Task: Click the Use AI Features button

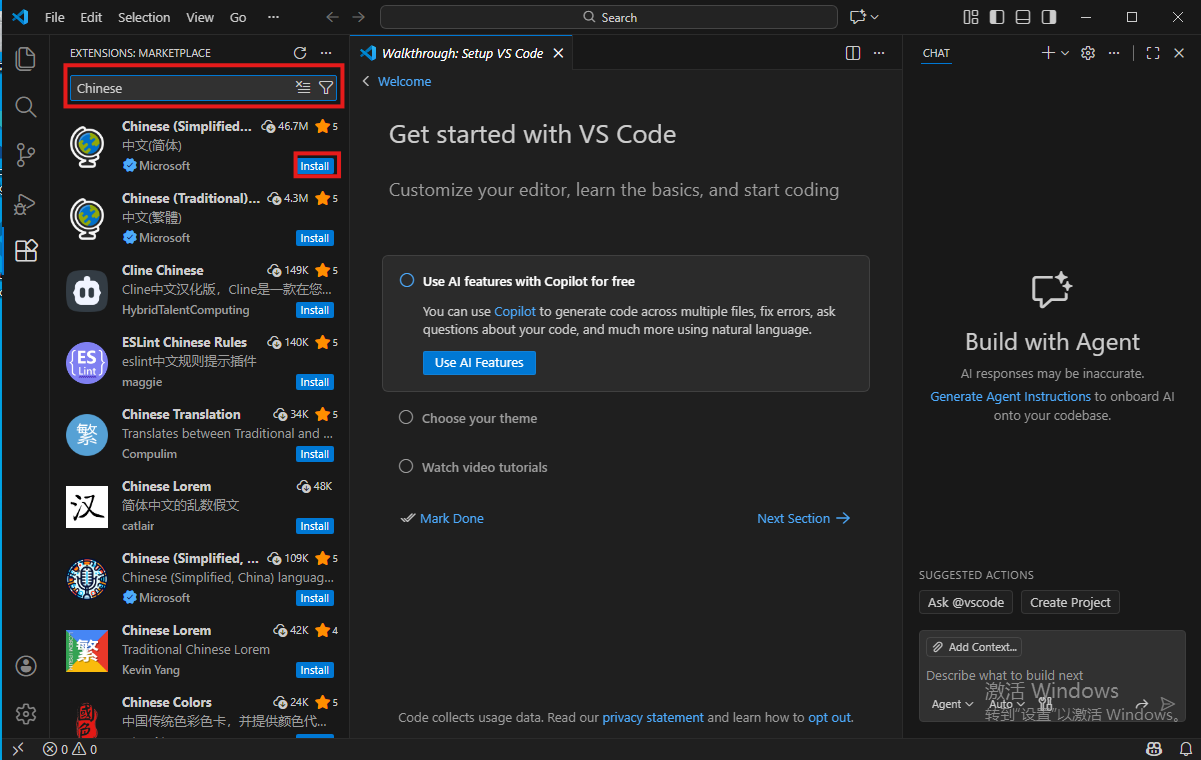Action: (479, 362)
